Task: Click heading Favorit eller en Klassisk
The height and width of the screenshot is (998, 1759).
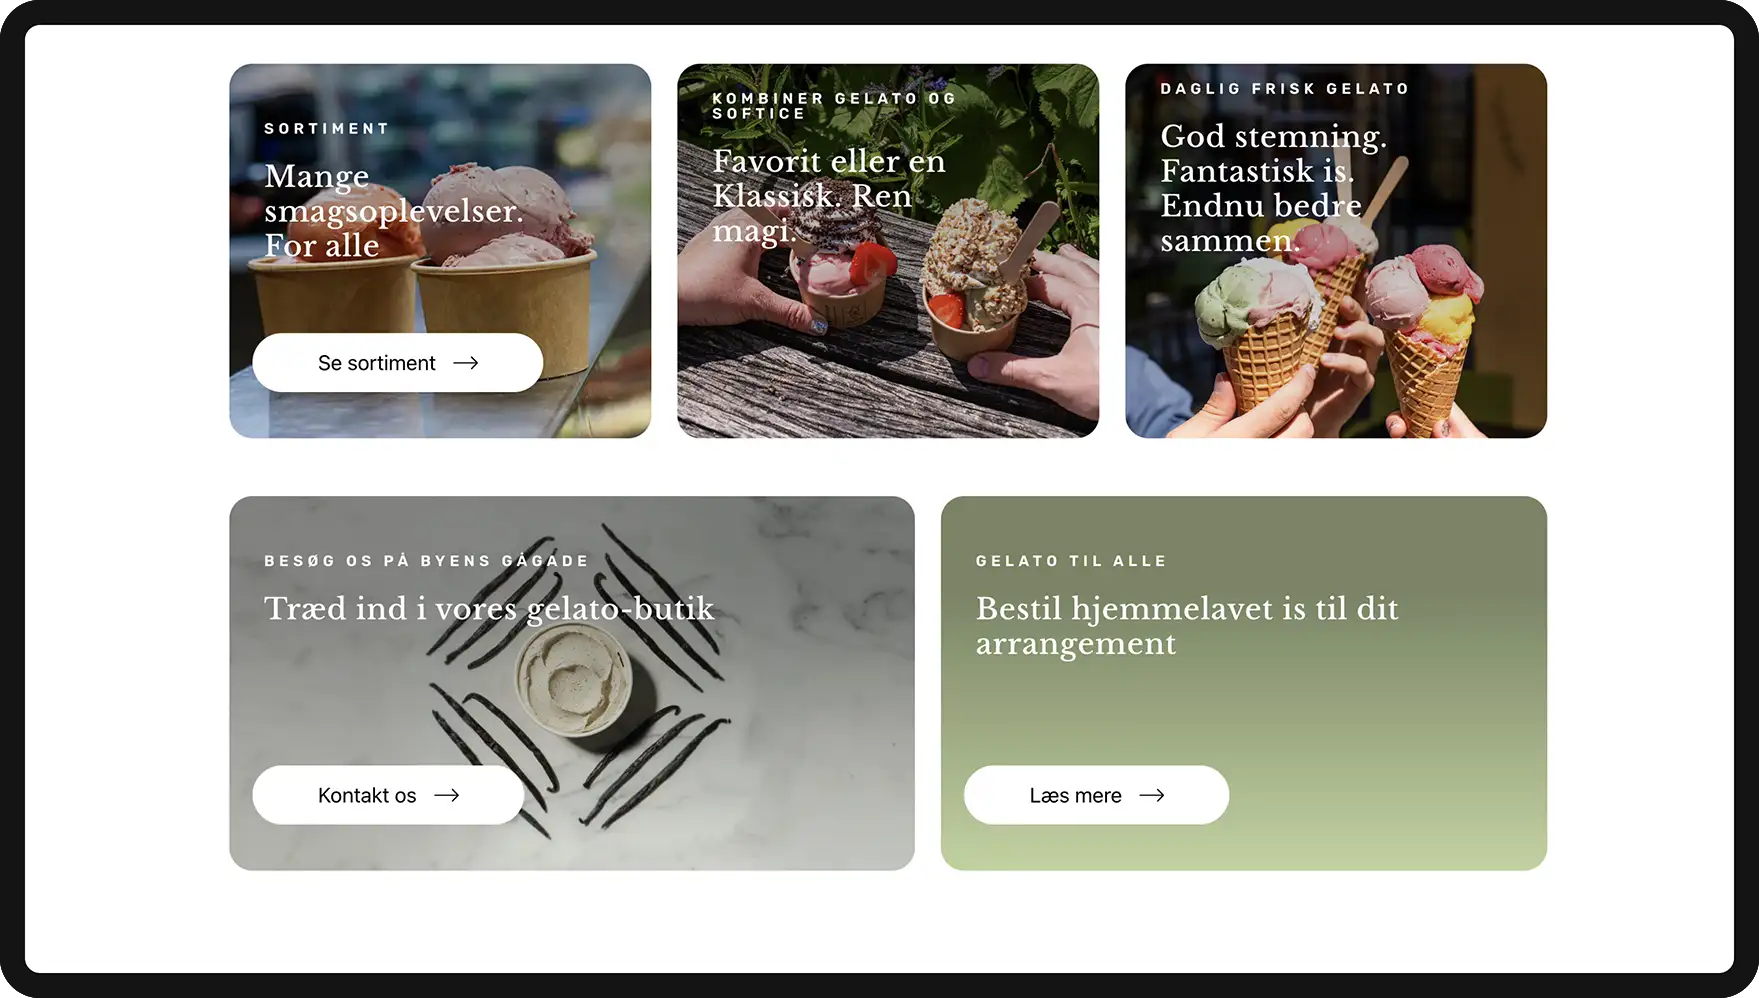Action: [829, 196]
